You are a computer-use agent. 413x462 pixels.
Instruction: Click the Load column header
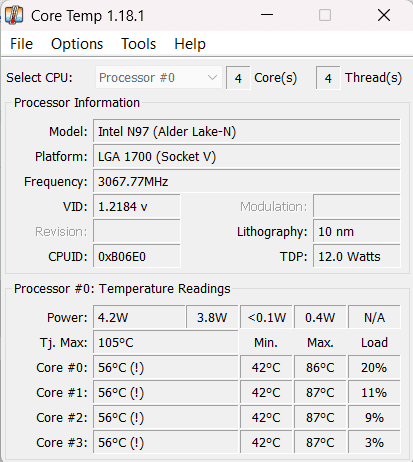[x=374, y=343]
